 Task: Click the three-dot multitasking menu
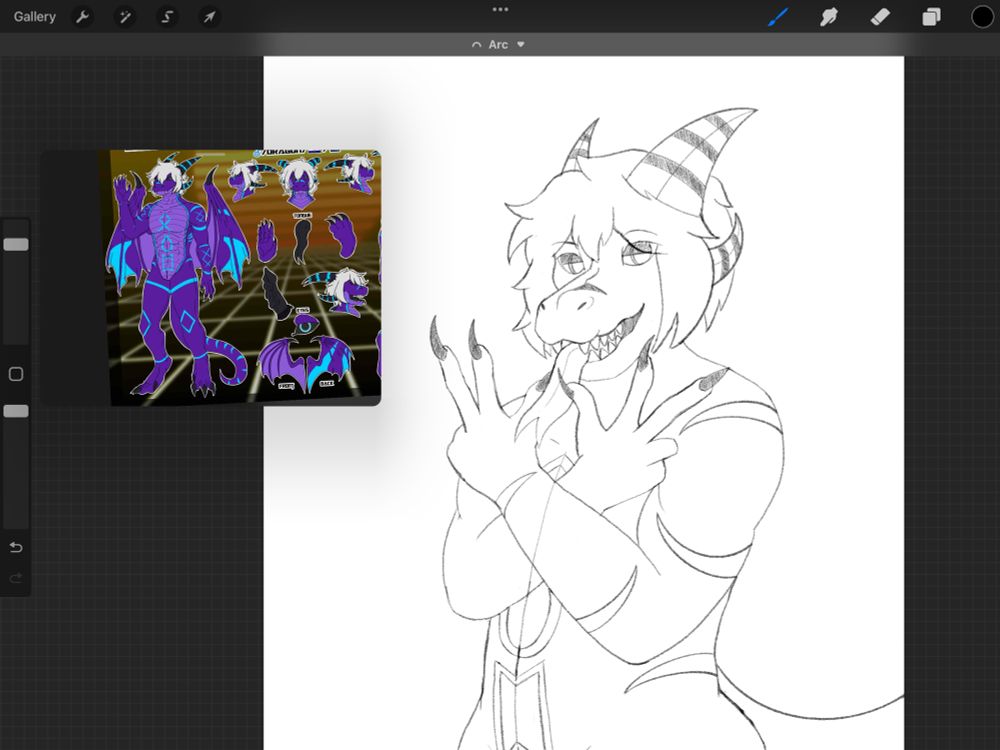(500, 9)
